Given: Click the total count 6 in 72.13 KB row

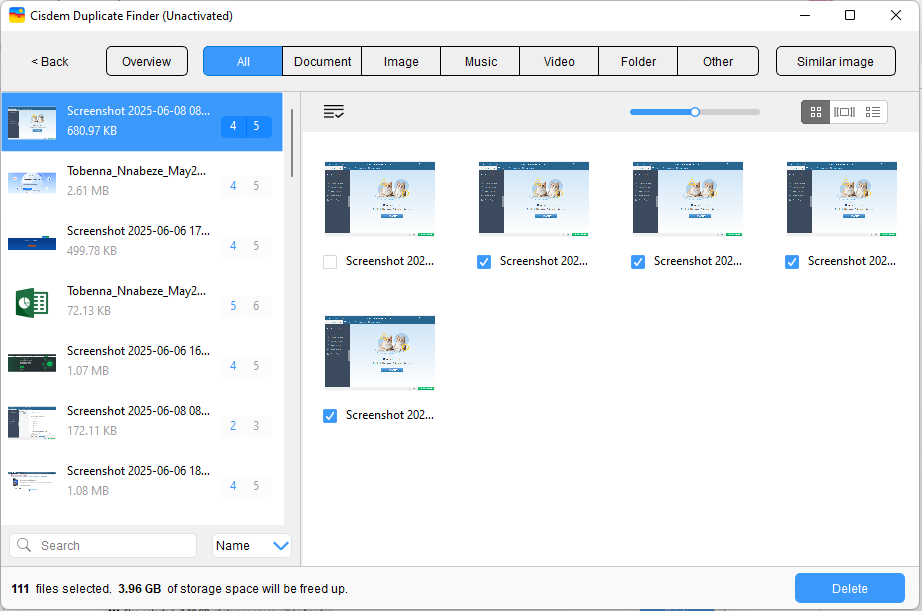Looking at the screenshot, I should coord(256,306).
